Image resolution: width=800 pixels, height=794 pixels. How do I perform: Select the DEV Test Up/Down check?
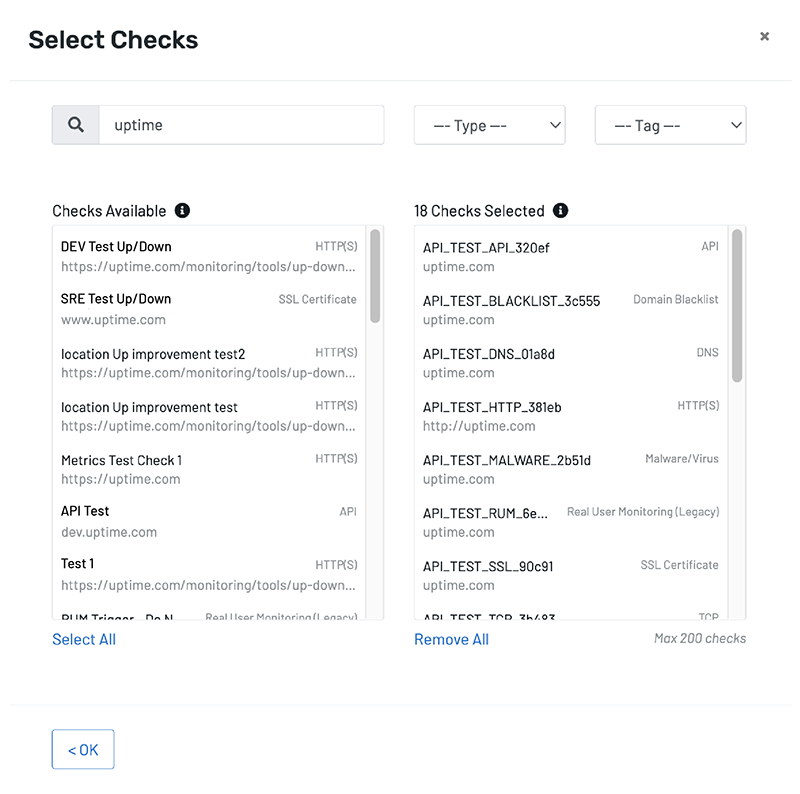click(209, 257)
